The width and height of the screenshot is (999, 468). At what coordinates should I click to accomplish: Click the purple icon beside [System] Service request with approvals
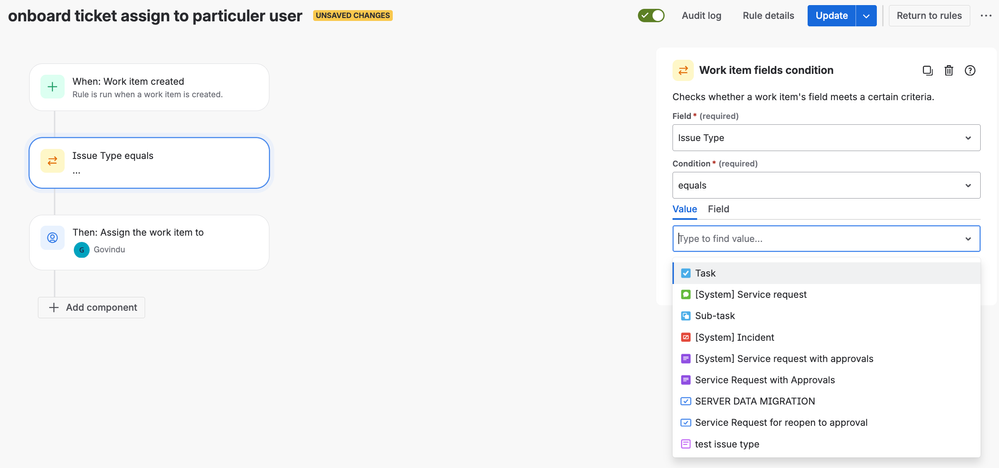tap(686, 358)
